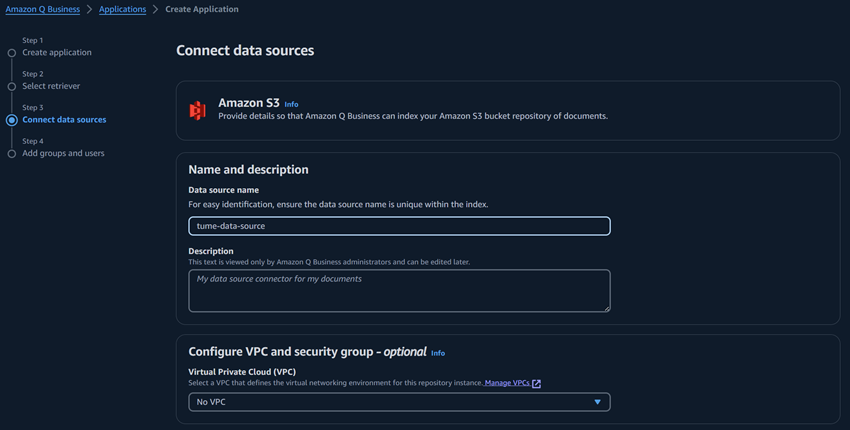The height and width of the screenshot is (430, 850).
Task: Click the Manage VPCs external link icon
Action: 537,384
